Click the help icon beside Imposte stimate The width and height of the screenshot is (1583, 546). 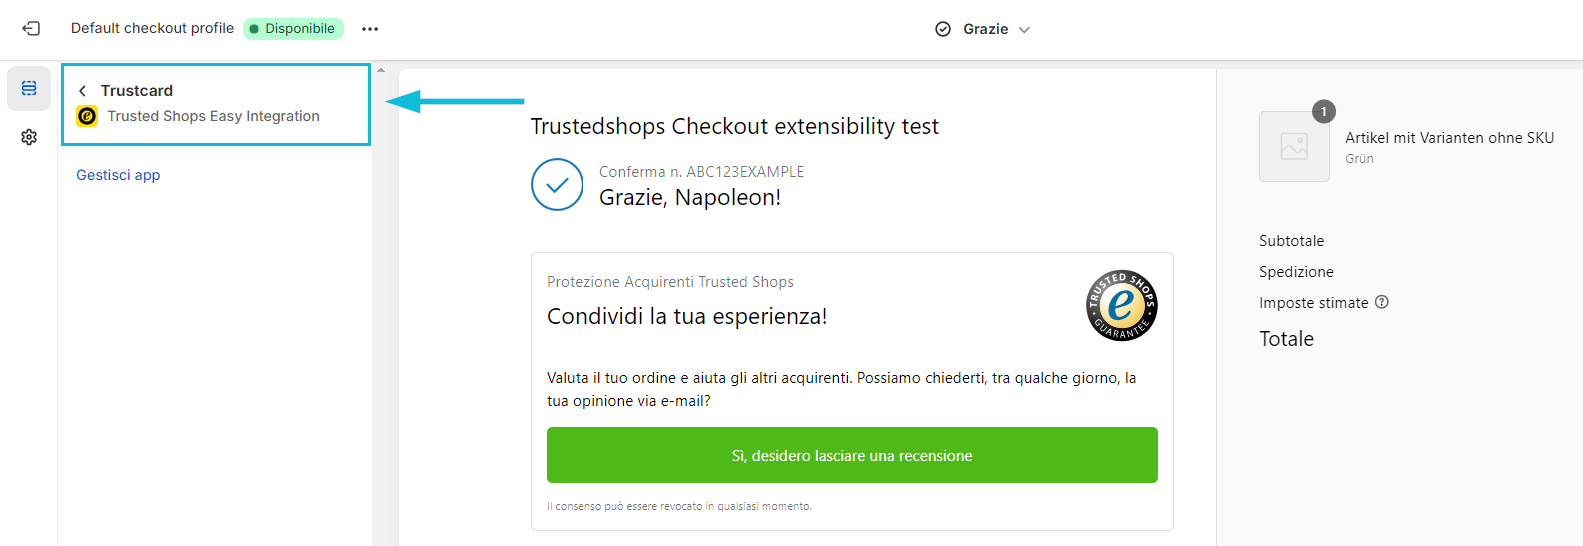tap(1382, 302)
